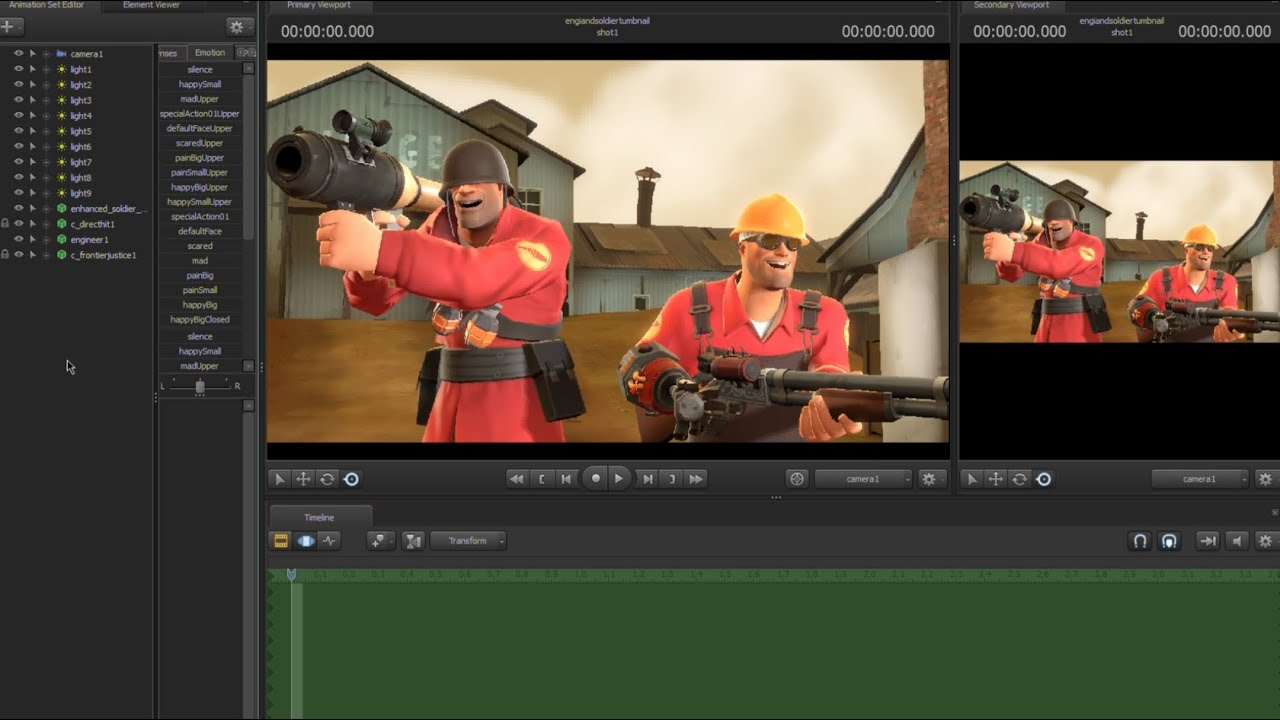Viewport: 1280px width, 720px height.
Task: Choose the move tool in Primary Viewport
Action: (303, 479)
